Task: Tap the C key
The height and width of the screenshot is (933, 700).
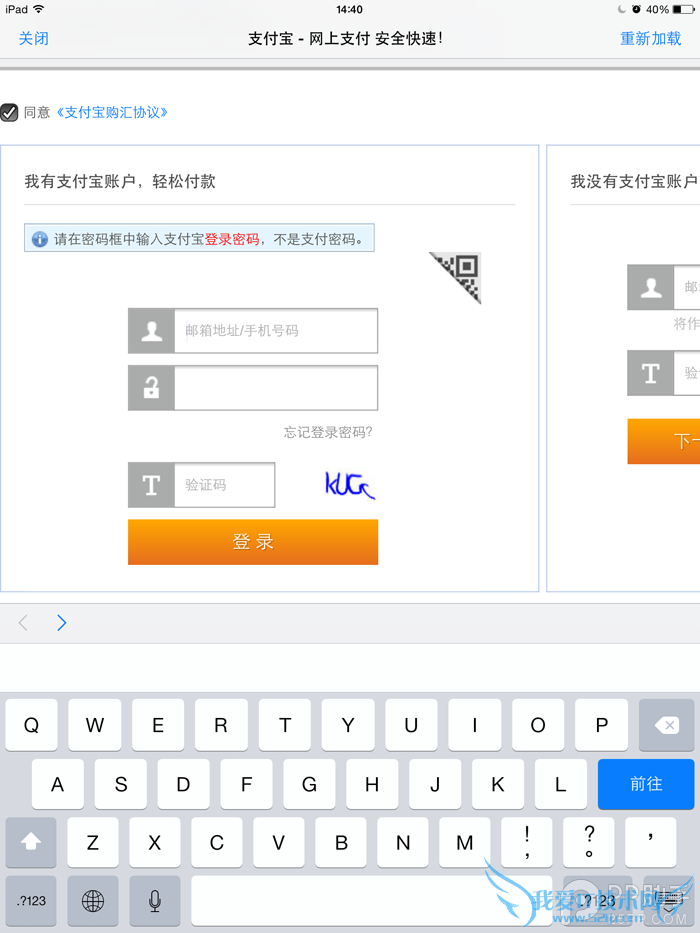Action: pyautogui.click(x=217, y=842)
